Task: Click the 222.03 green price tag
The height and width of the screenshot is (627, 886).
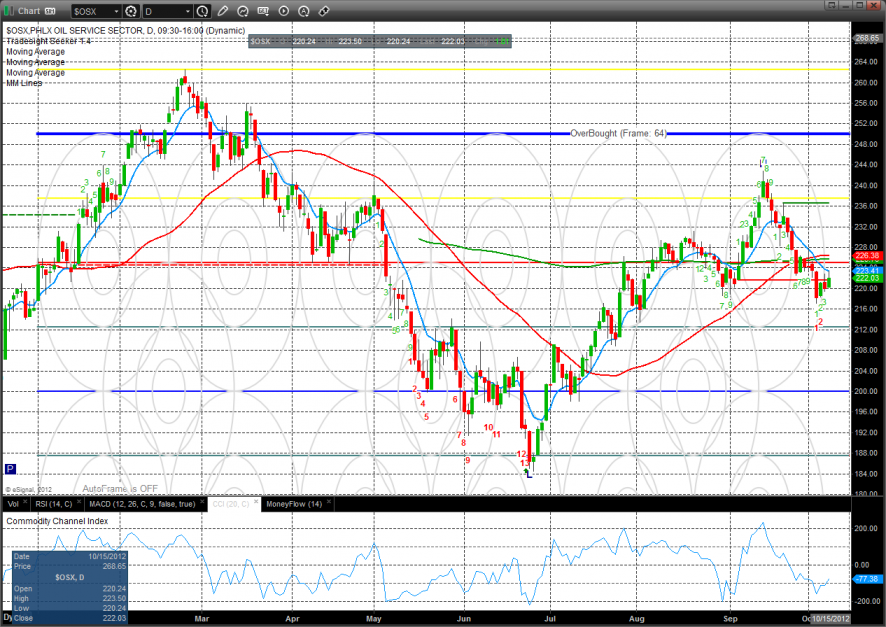Action: 867,278
